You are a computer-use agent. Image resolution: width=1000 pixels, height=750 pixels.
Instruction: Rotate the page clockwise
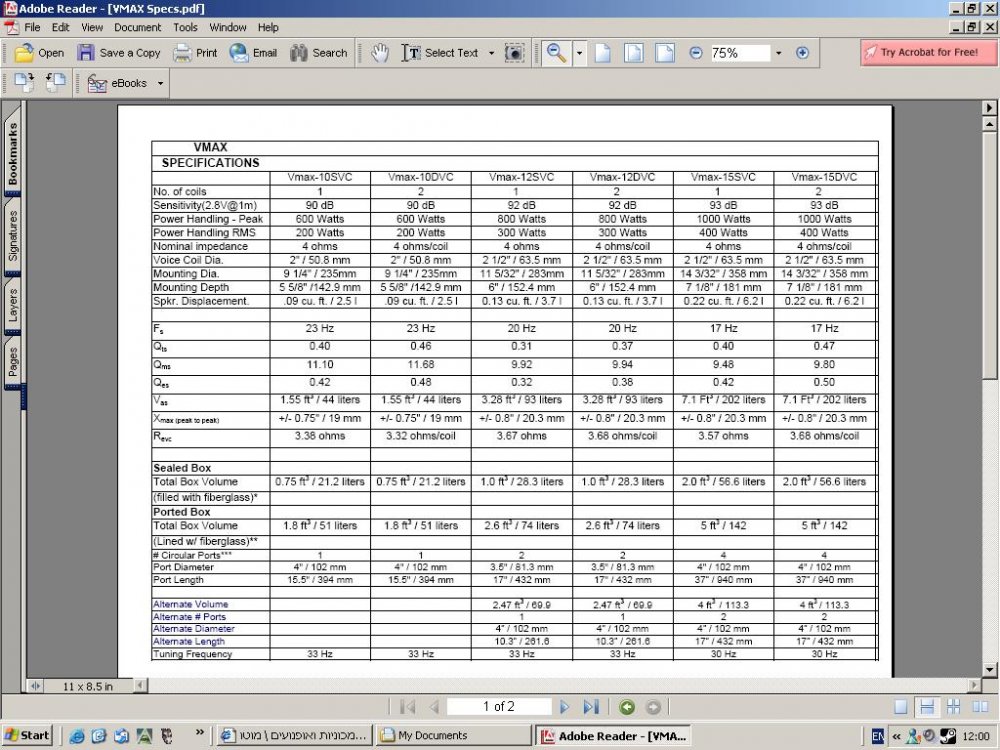[24, 83]
